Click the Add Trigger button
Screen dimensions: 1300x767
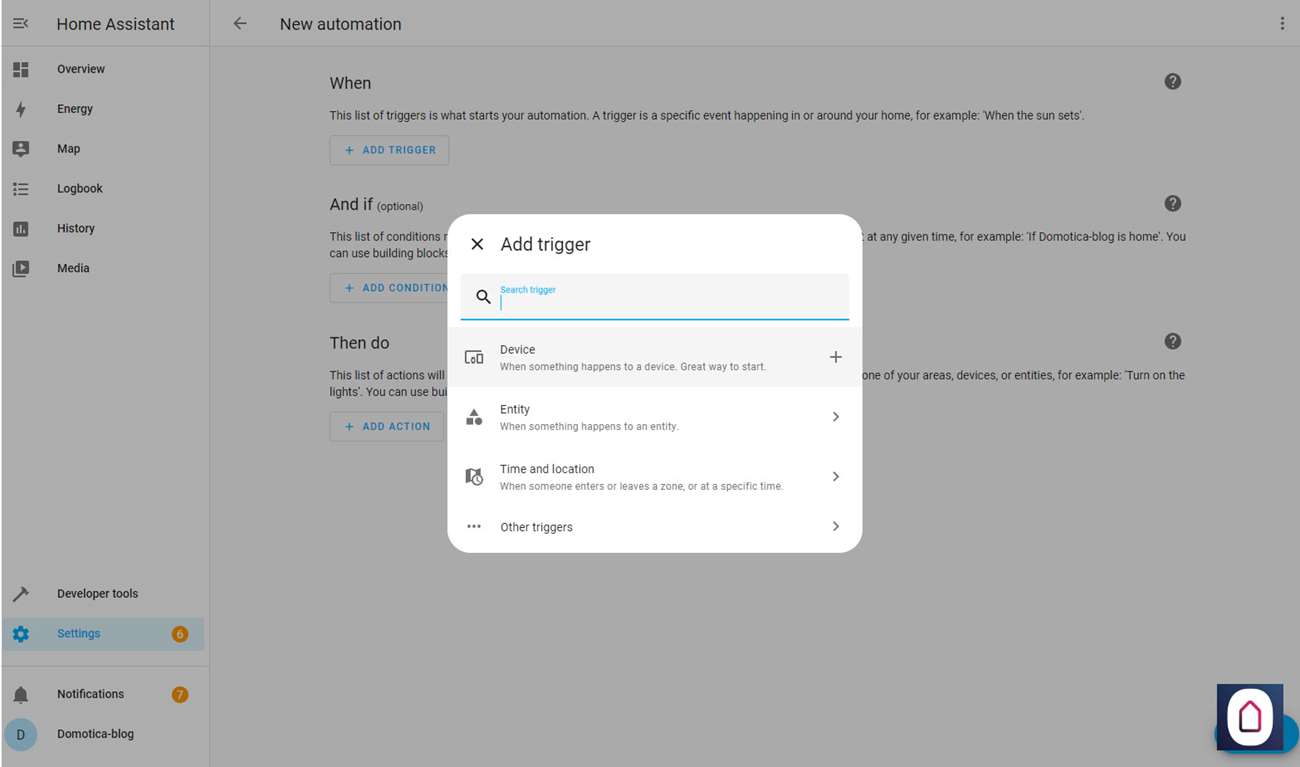[x=390, y=150]
